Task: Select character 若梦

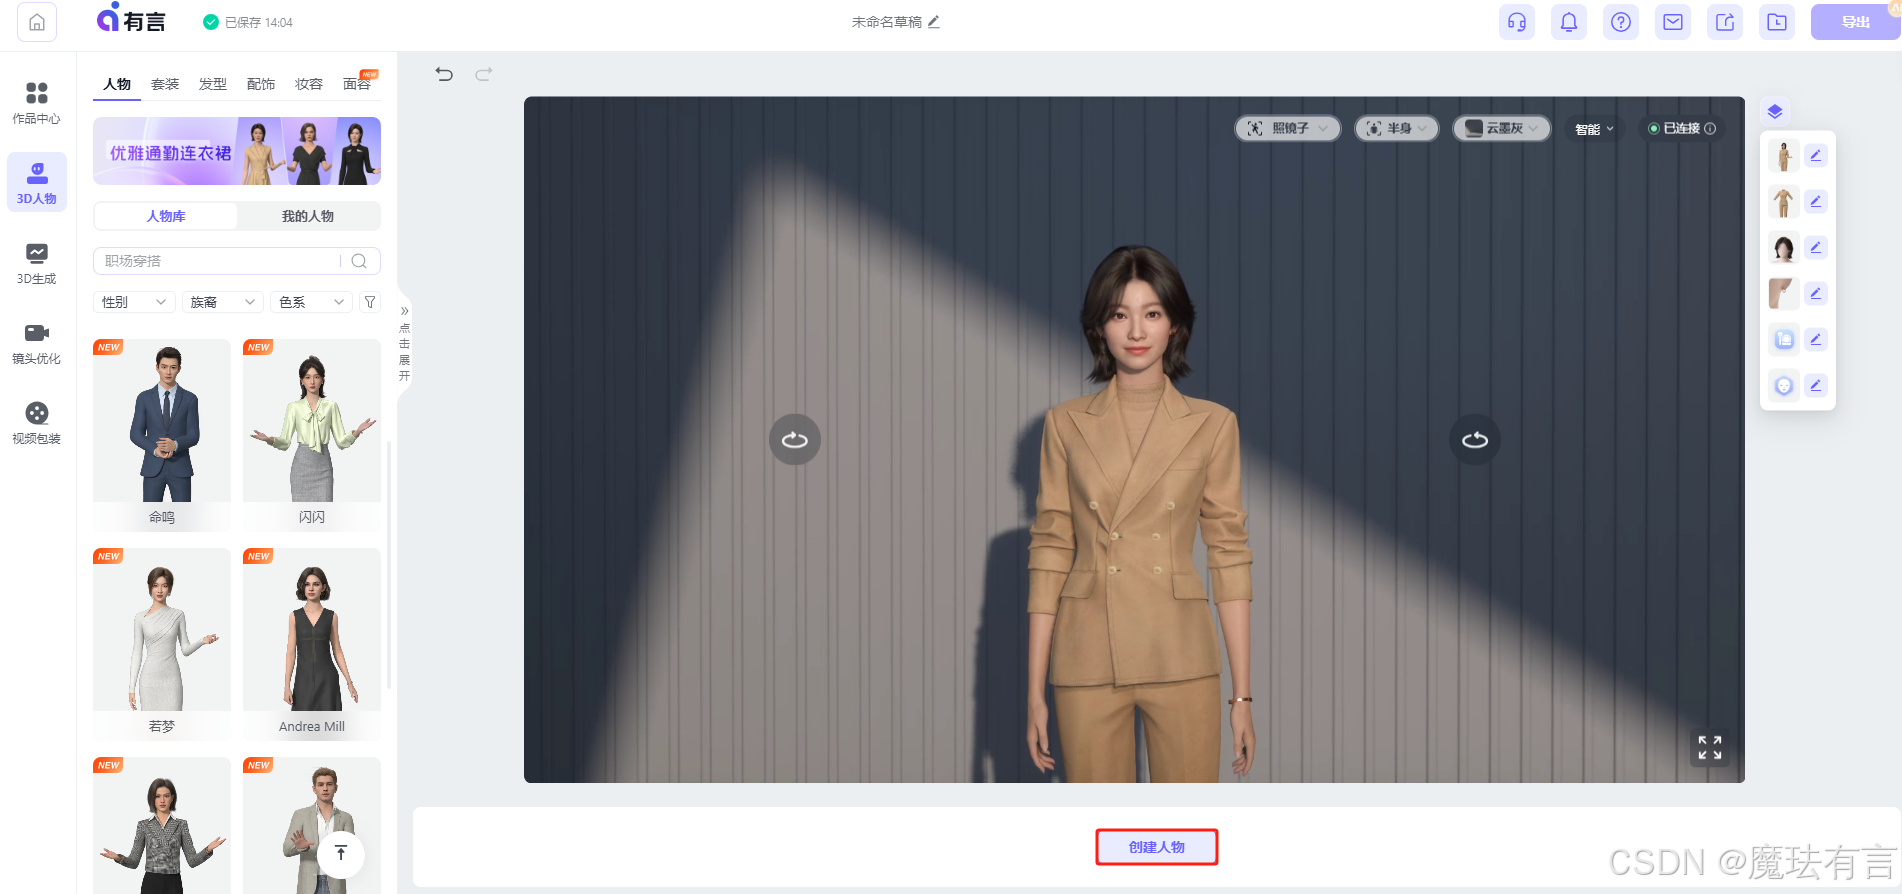Action: pos(162,644)
